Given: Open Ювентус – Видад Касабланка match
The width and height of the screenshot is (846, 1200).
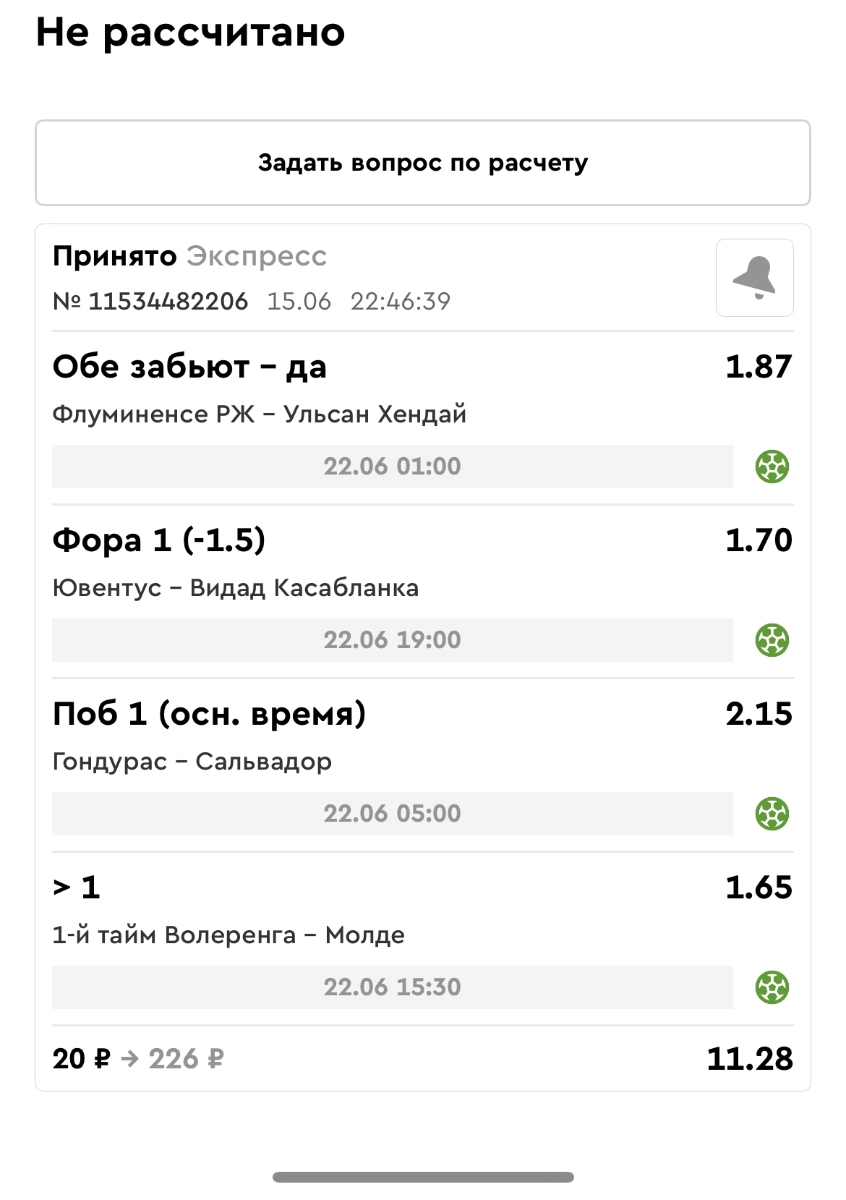Looking at the screenshot, I should tap(235, 588).
